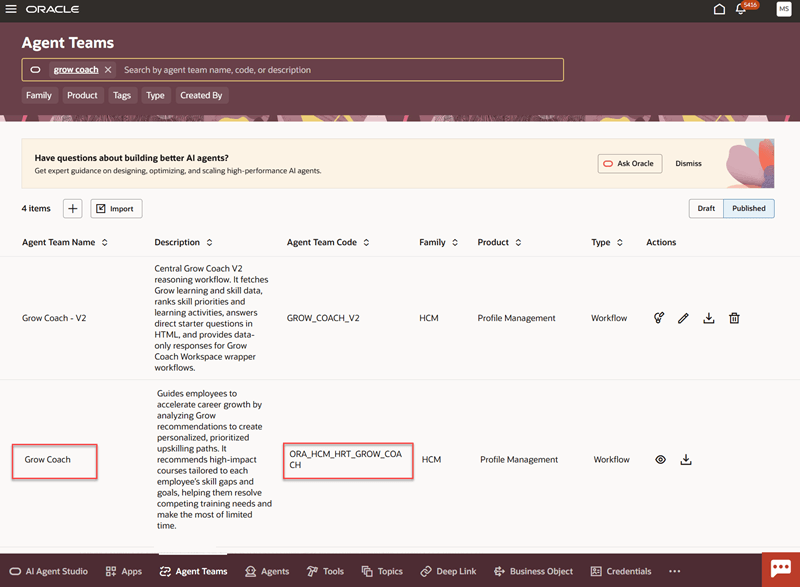Open the MS user profile avatar
This screenshot has width=800, height=587.
pos(784,9)
